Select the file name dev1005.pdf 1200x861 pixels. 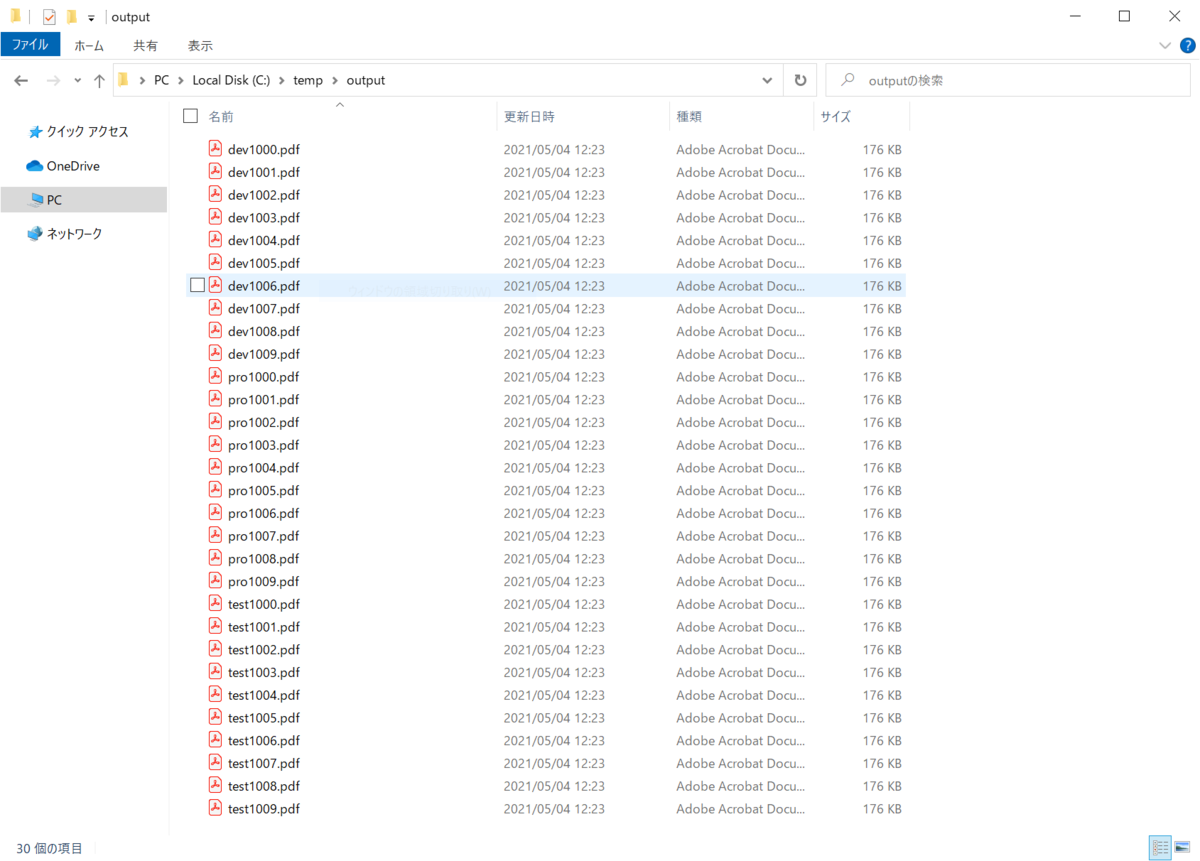pyautogui.click(x=264, y=263)
